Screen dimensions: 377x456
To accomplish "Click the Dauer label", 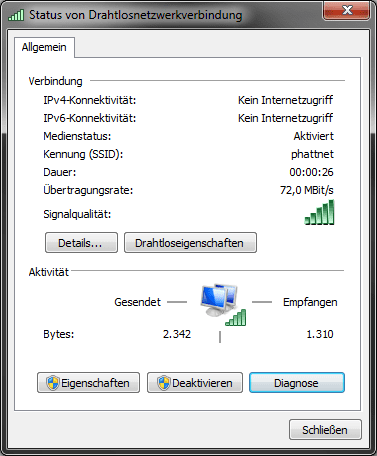I will pos(60,172).
